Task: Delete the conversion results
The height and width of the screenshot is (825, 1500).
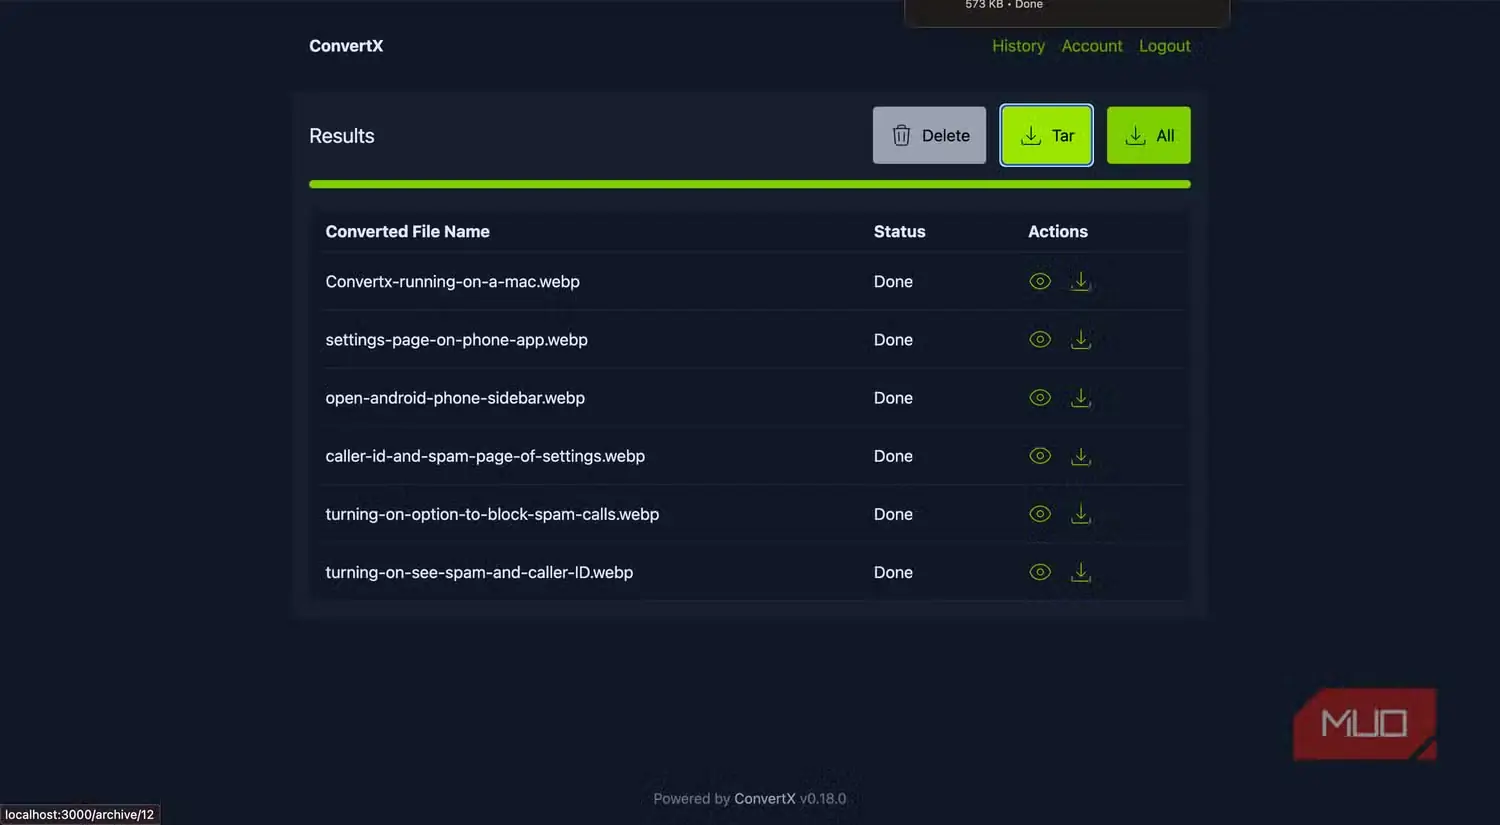Action: coord(929,135)
